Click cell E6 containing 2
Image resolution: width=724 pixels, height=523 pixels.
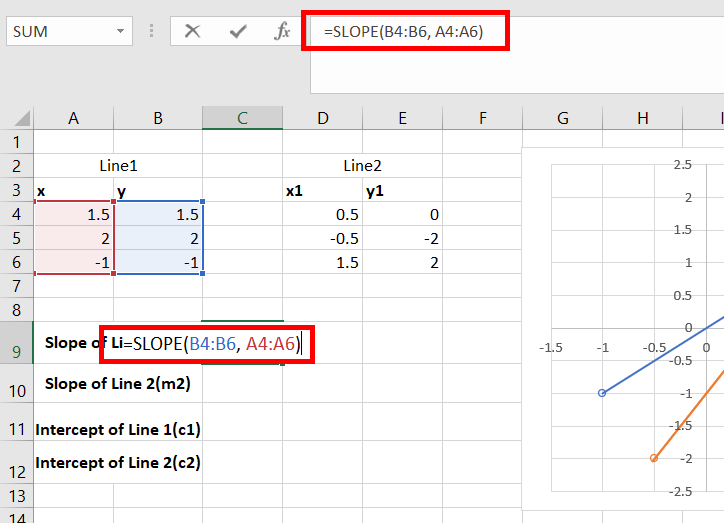point(403,262)
